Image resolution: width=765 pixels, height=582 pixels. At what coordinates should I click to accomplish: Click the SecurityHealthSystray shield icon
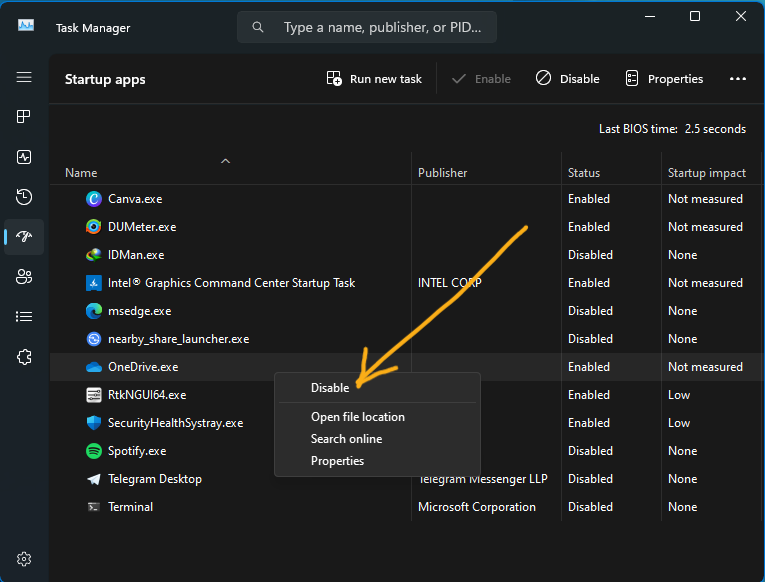coord(94,422)
